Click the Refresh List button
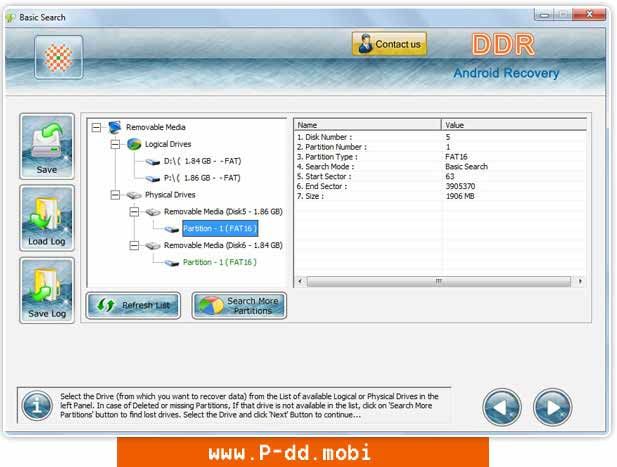Viewport: 617px width, 467px height. pyautogui.click(x=133, y=305)
